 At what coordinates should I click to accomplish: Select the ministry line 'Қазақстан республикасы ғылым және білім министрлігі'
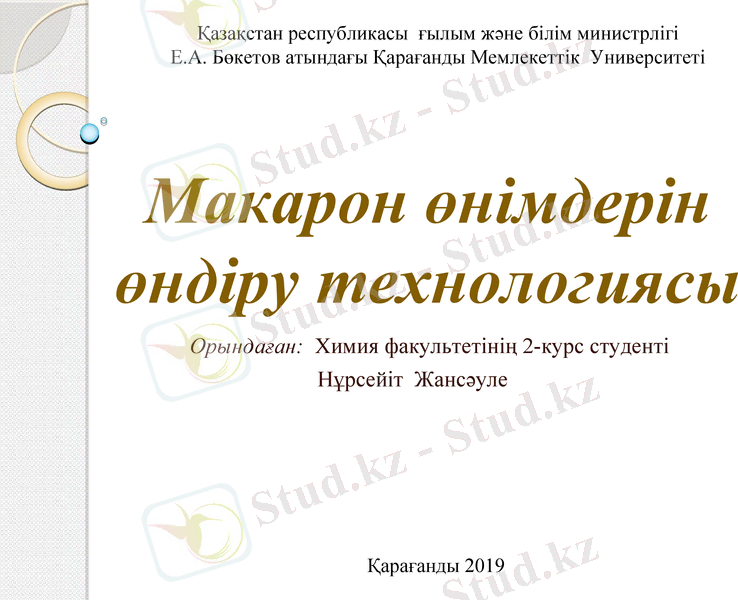[437, 34]
